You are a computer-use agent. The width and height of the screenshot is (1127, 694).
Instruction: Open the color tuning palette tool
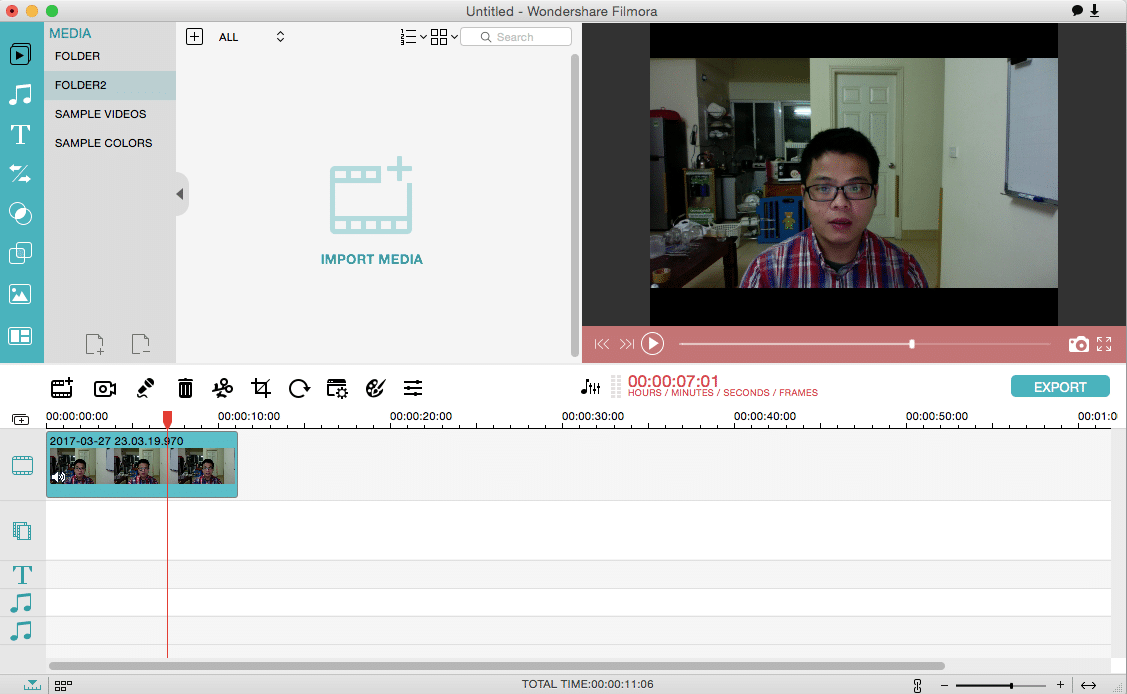(x=375, y=388)
